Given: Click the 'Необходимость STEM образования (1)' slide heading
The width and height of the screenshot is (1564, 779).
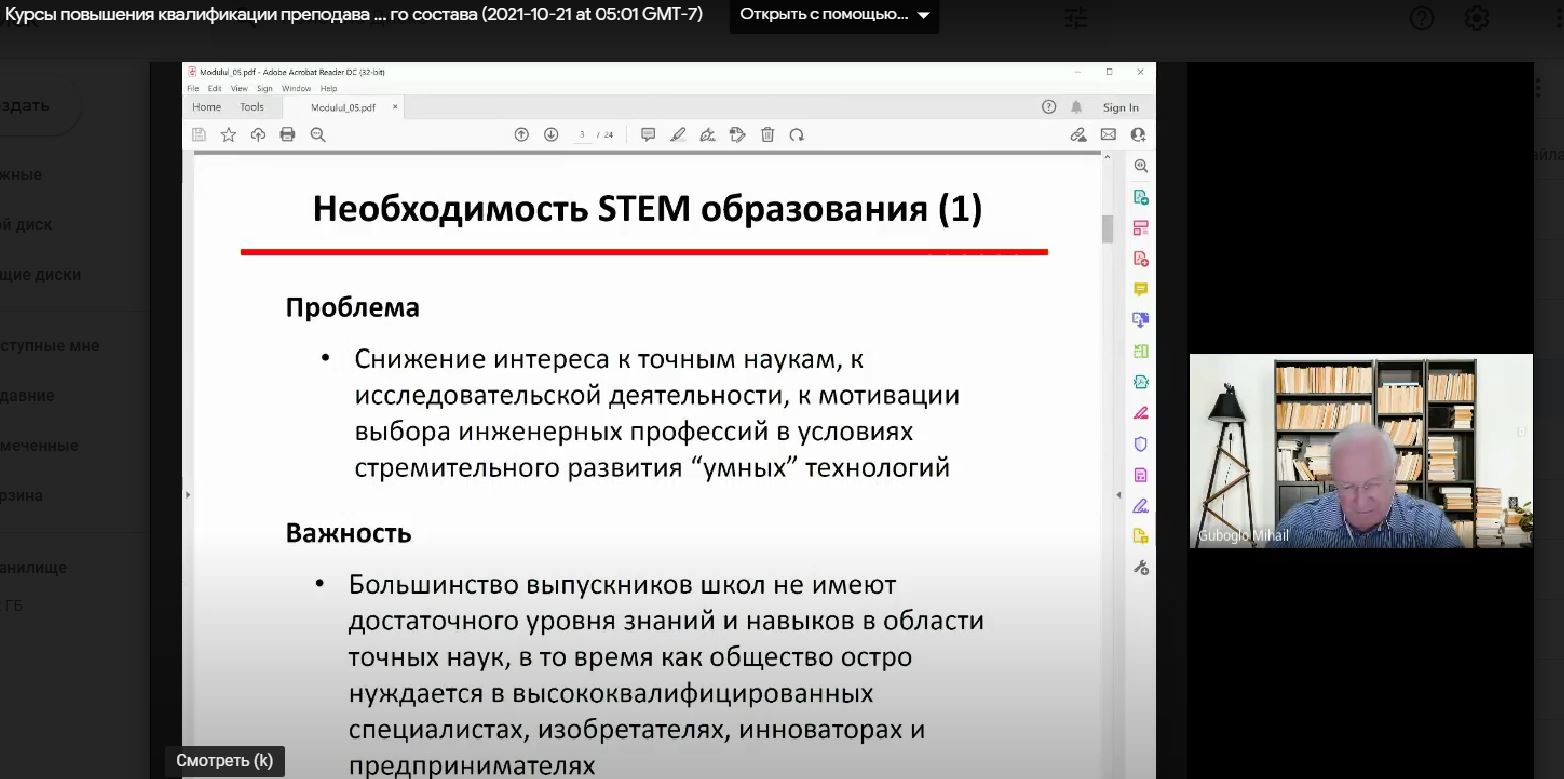Looking at the screenshot, I should pos(647,209).
